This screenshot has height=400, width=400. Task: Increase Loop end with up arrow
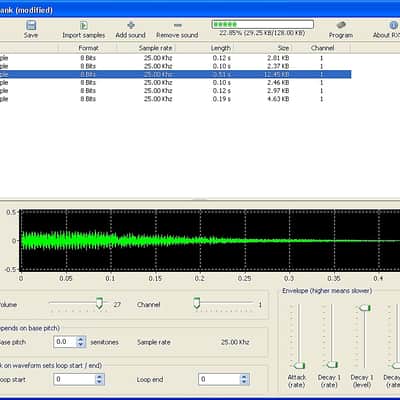pos(244,376)
